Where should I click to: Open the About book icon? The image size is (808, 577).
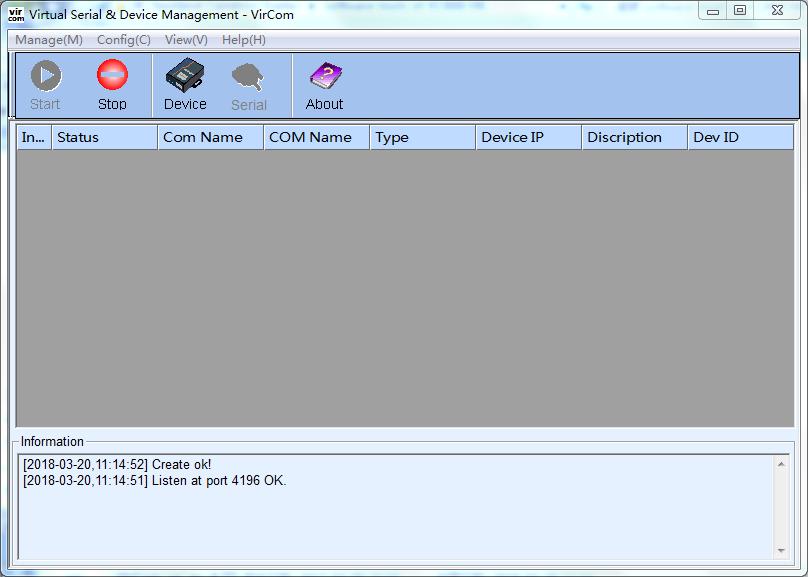[x=324, y=78]
